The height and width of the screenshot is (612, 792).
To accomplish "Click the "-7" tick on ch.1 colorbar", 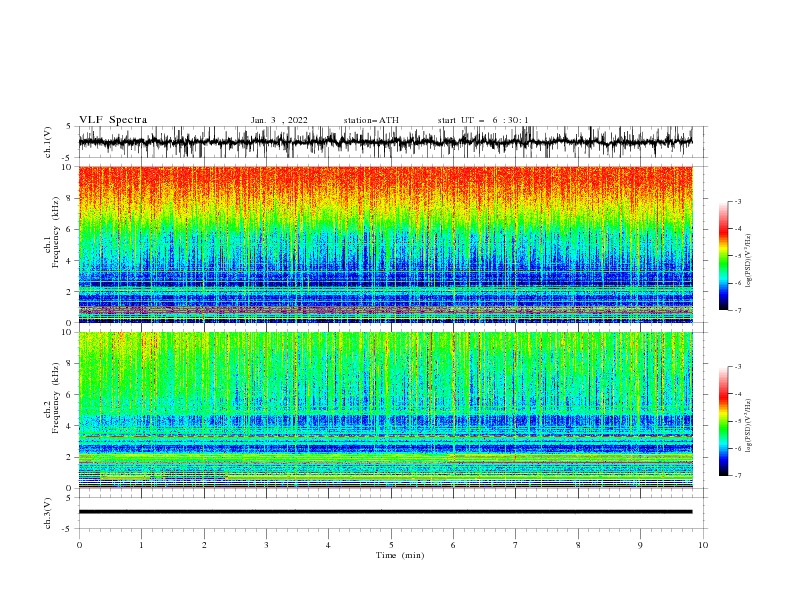I will click(737, 310).
